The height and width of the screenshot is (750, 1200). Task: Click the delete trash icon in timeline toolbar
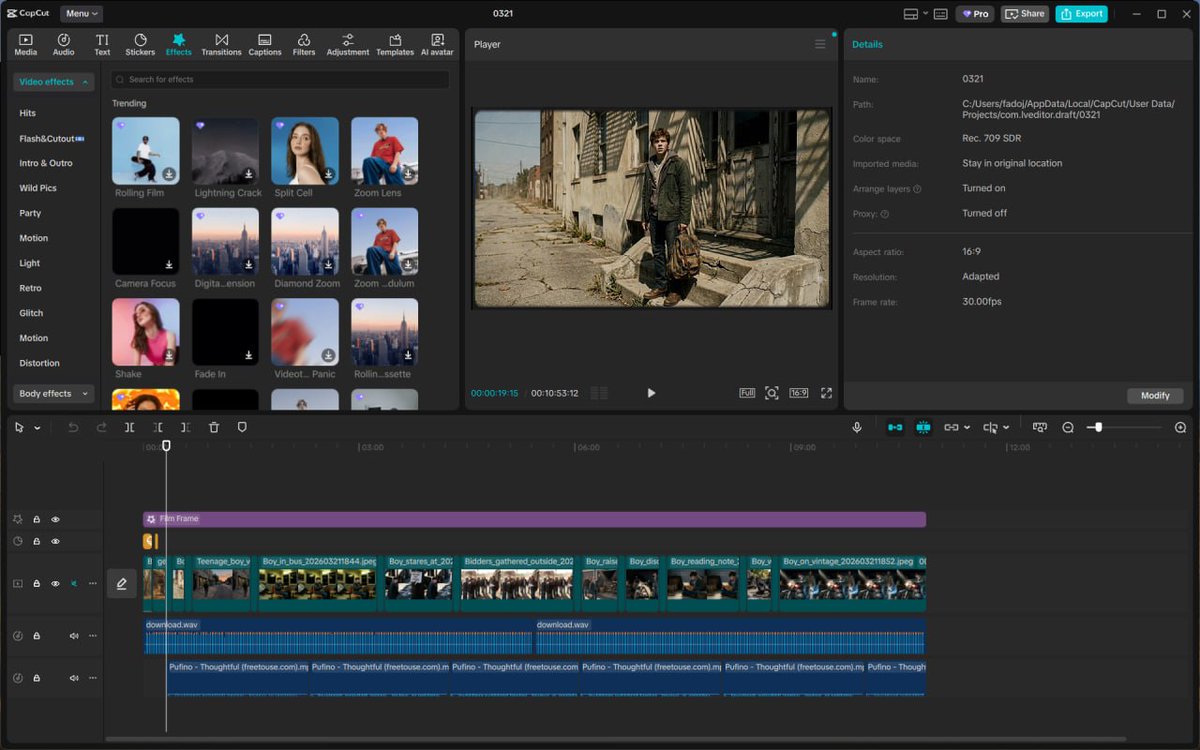[214, 427]
